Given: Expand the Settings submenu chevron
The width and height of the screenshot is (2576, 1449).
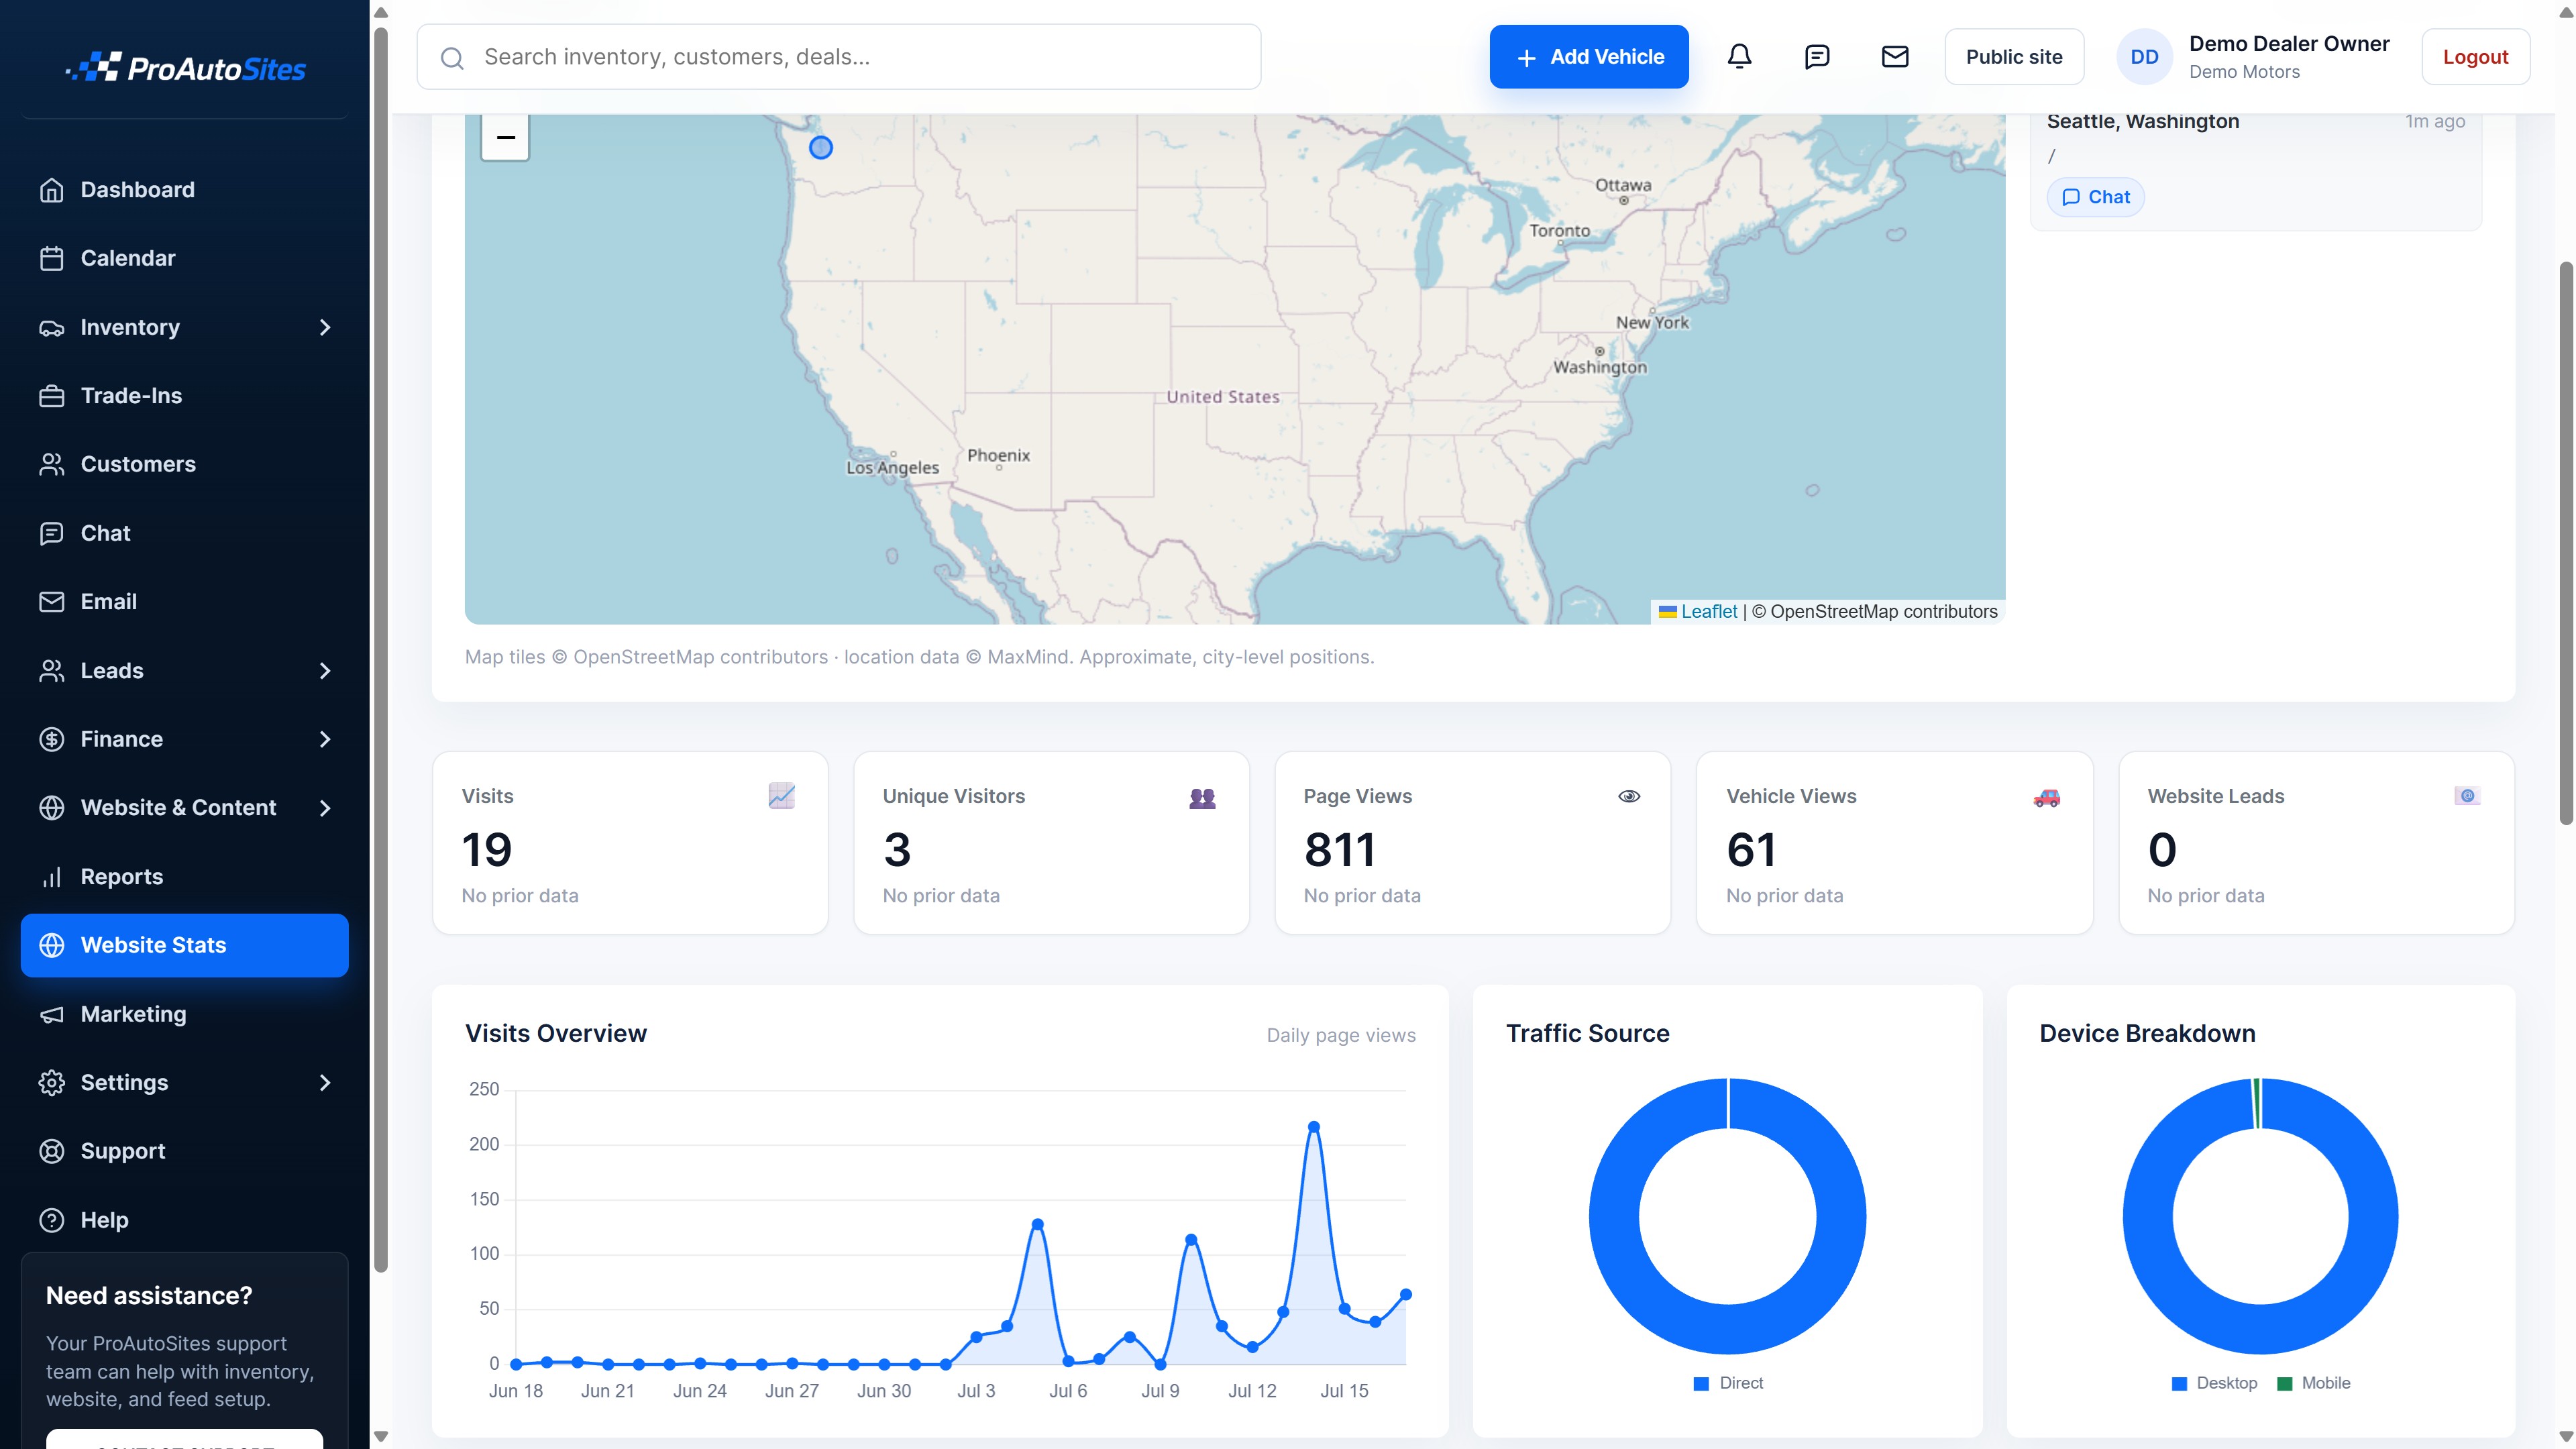Looking at the screenshot, I should 324,1083.
